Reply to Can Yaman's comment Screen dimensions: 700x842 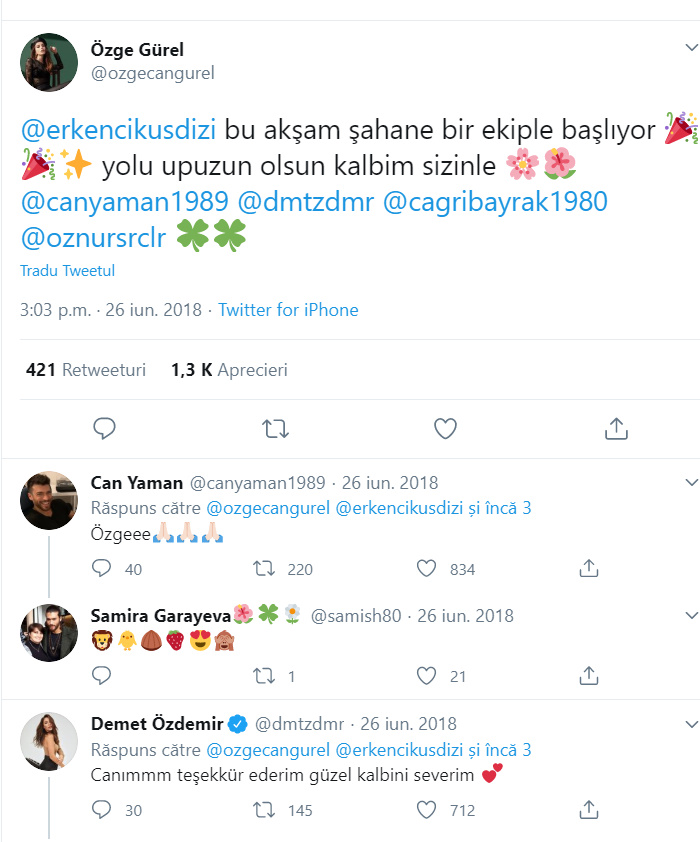[x=100, y=568]
